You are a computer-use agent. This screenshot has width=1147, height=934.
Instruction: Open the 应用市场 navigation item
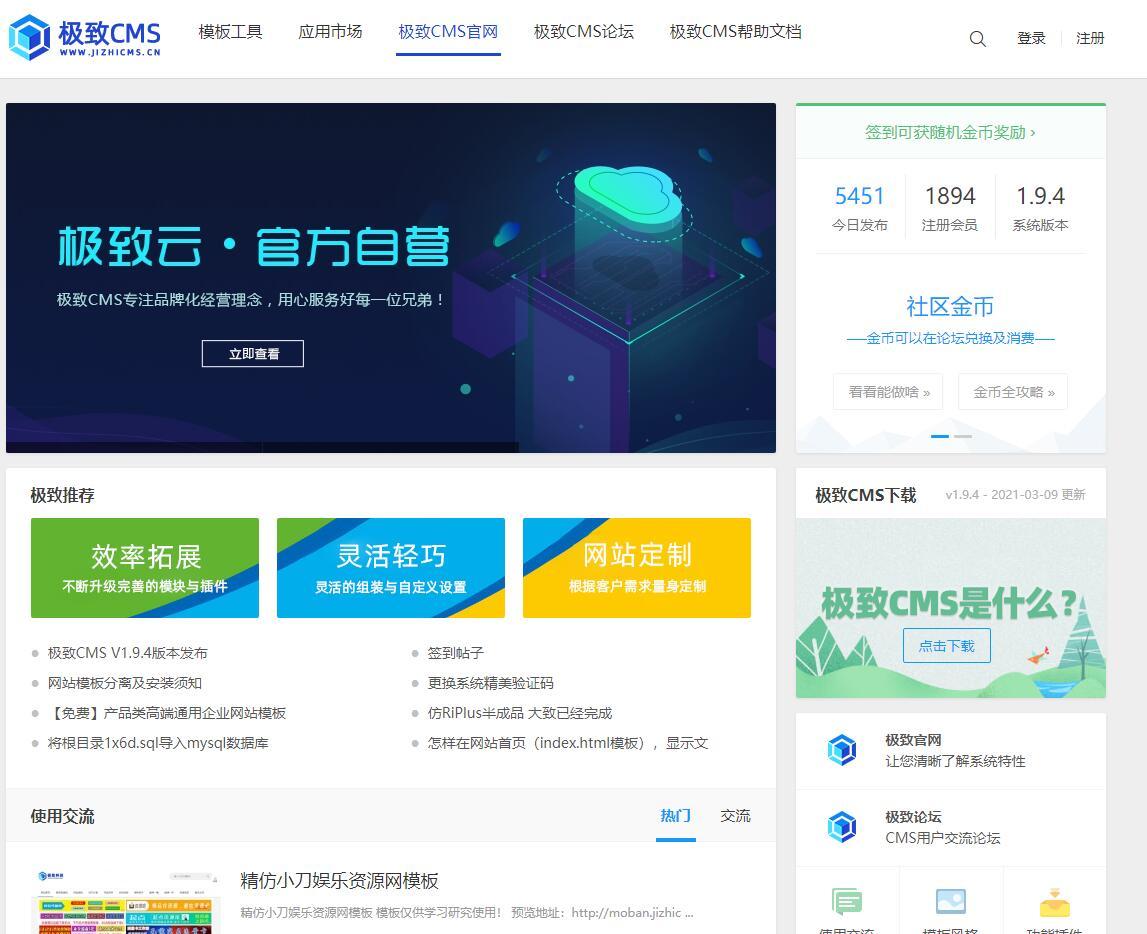tap(330, 32)
